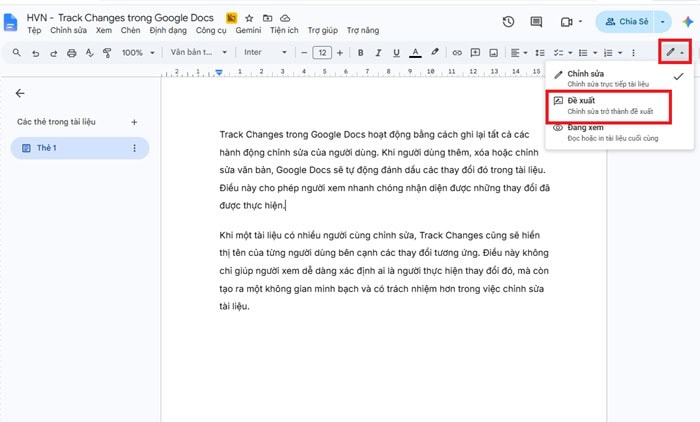Add a comment from toolbar
Image resolution: width=700 pixels, height=422 pixels.
tap(475, 53)
